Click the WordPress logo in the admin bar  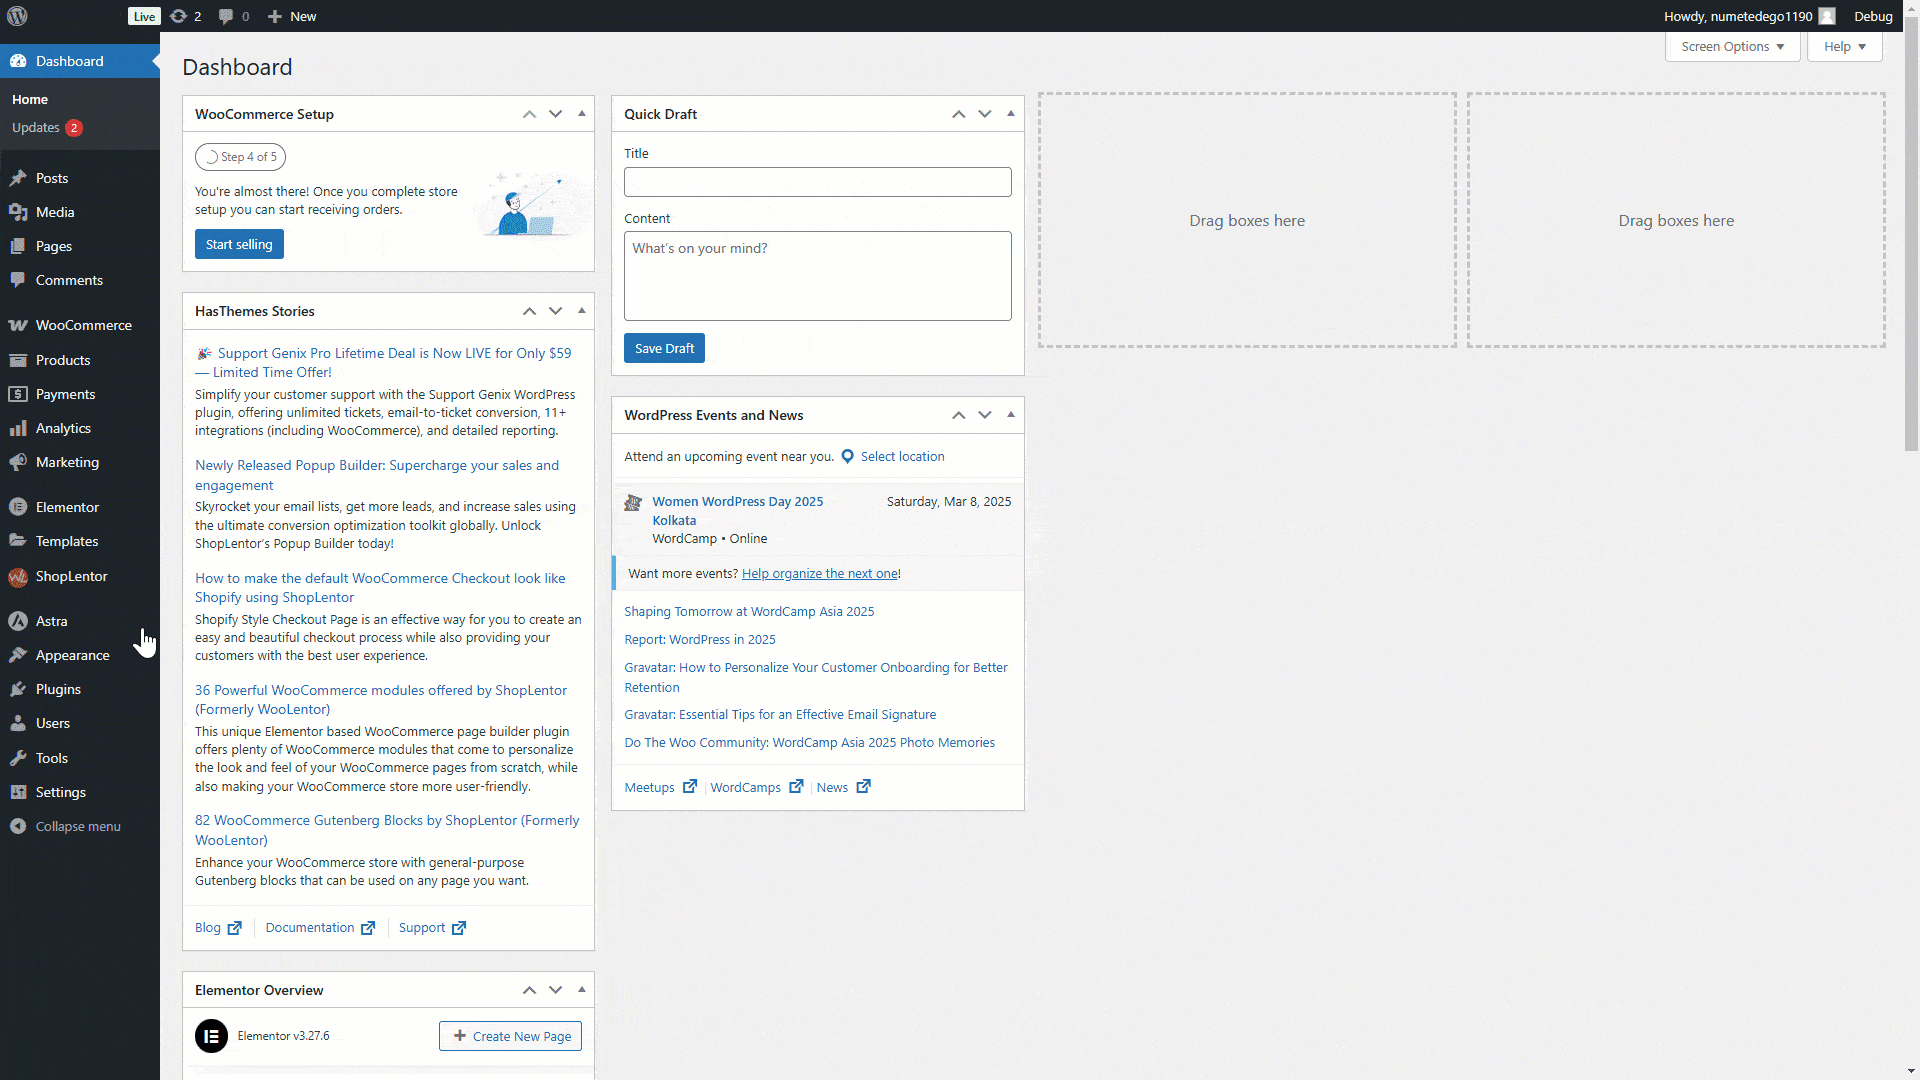(x=17, y=16)
